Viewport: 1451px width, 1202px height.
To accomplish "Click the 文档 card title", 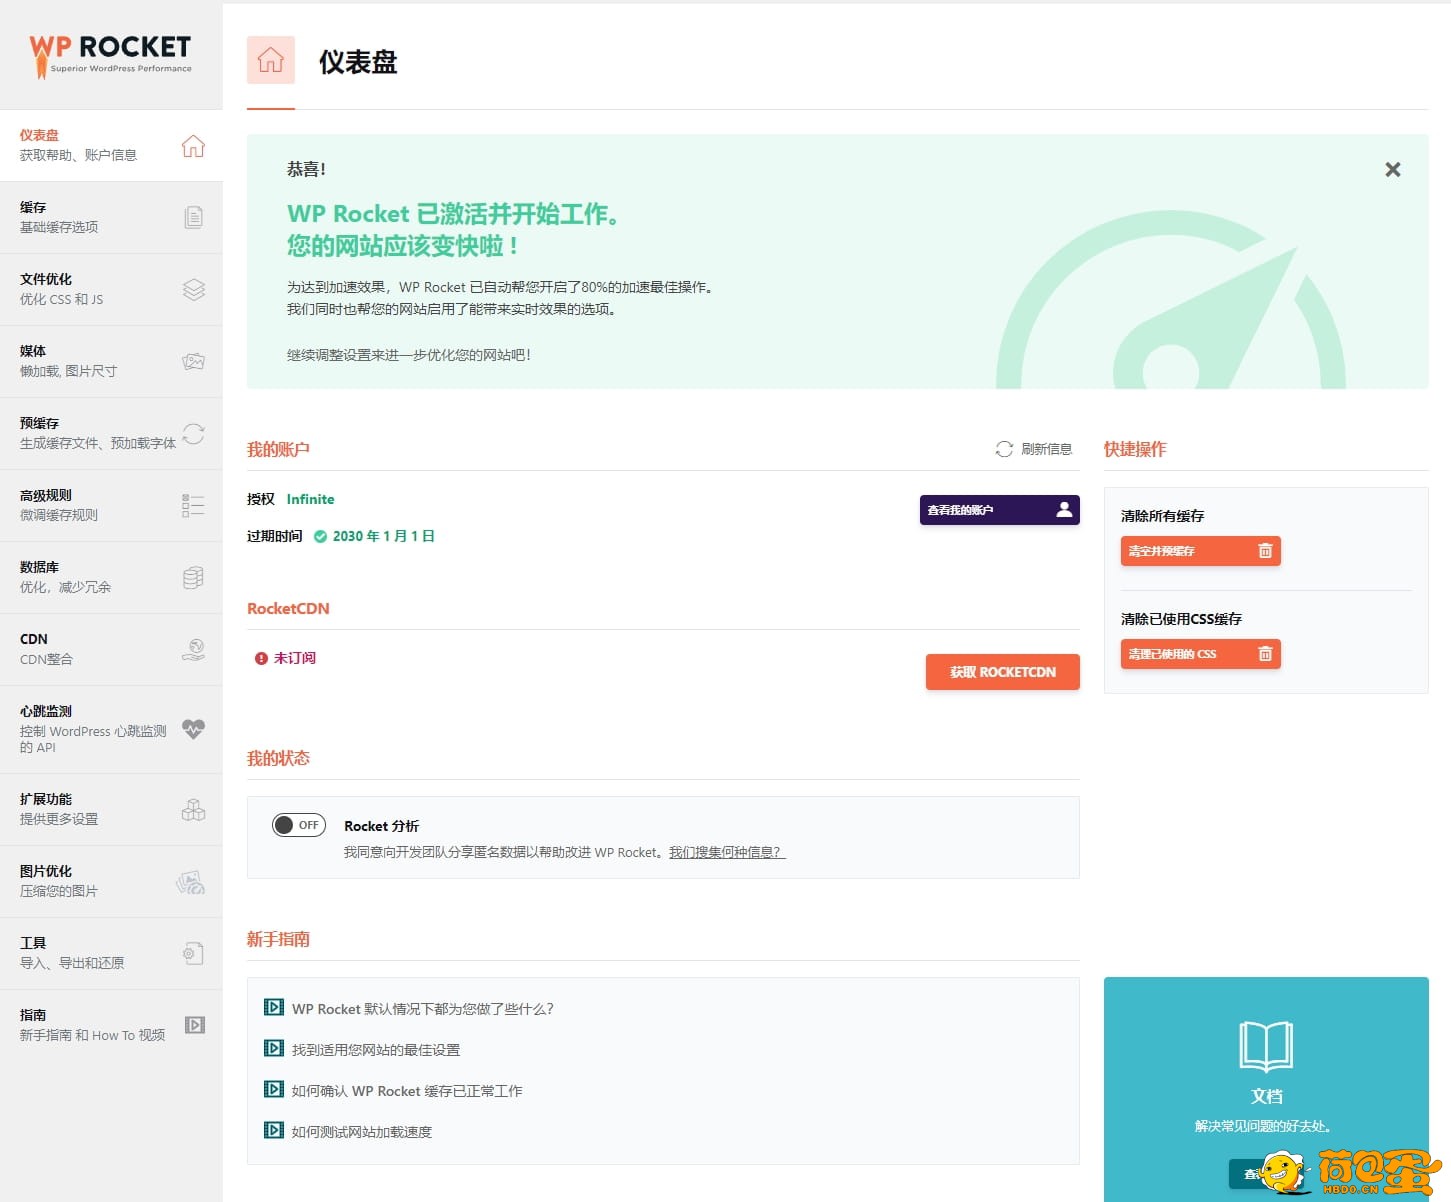I will click(x=1267, y=1096).
